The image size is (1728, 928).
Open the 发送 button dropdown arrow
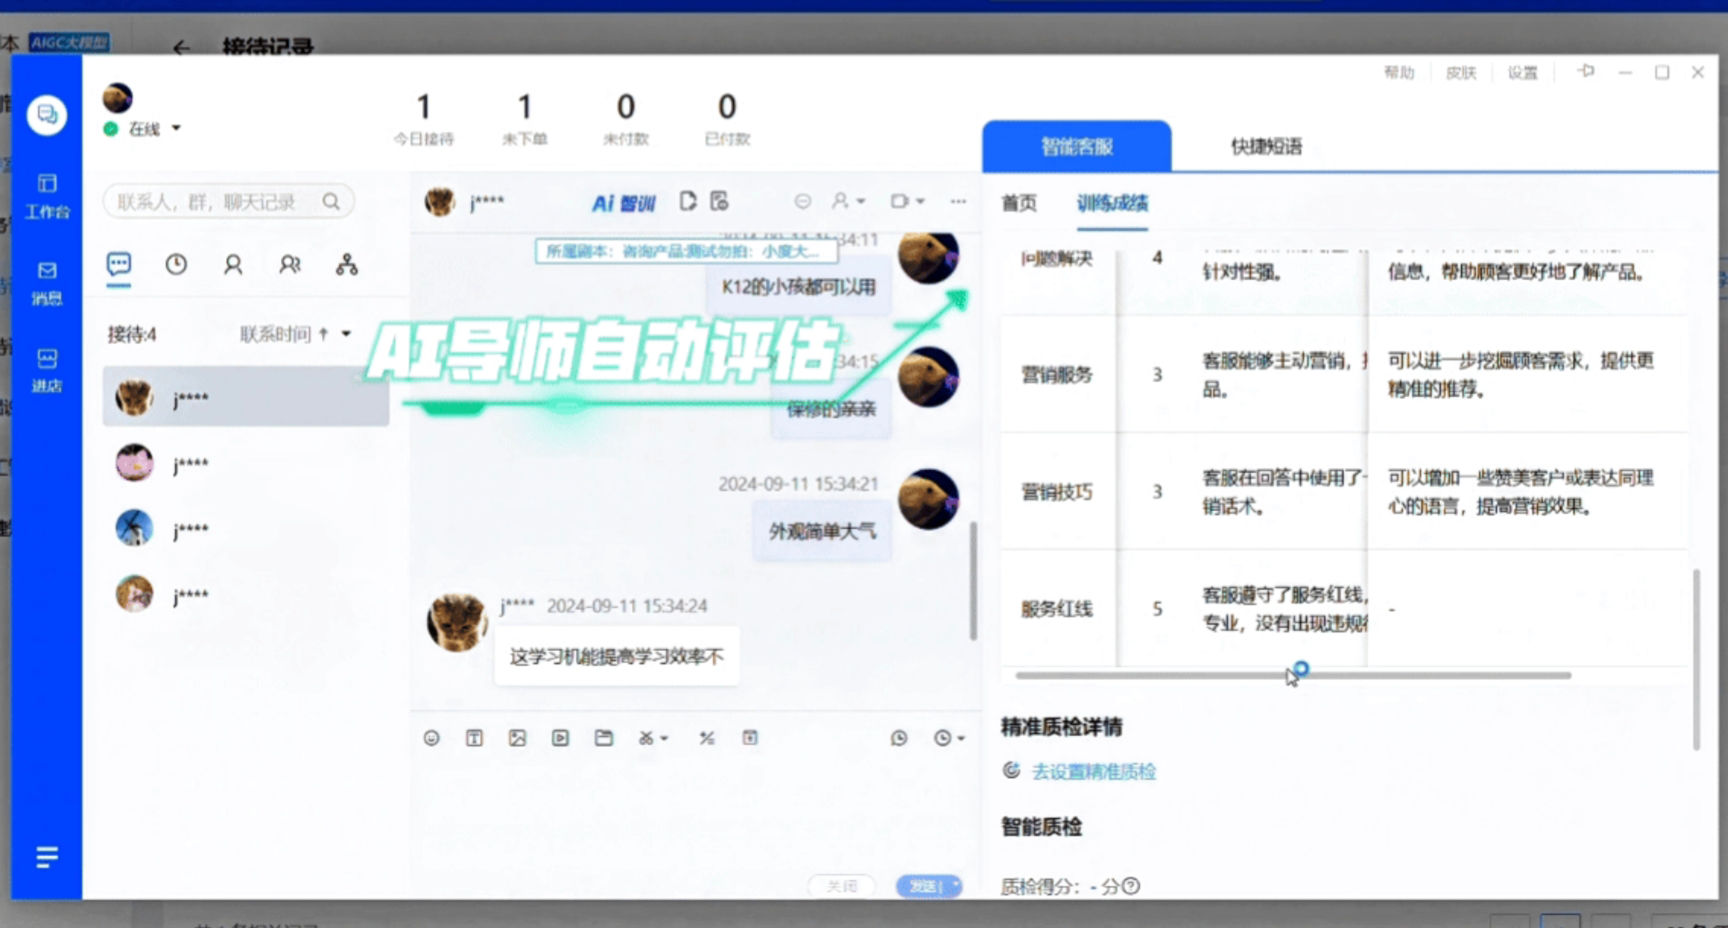(955, 886)
